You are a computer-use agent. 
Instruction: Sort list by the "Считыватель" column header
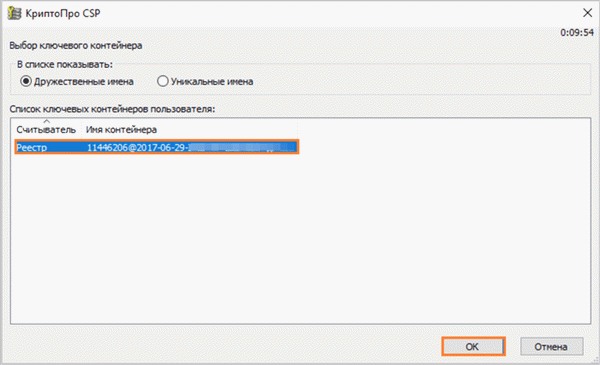point(46,130)
